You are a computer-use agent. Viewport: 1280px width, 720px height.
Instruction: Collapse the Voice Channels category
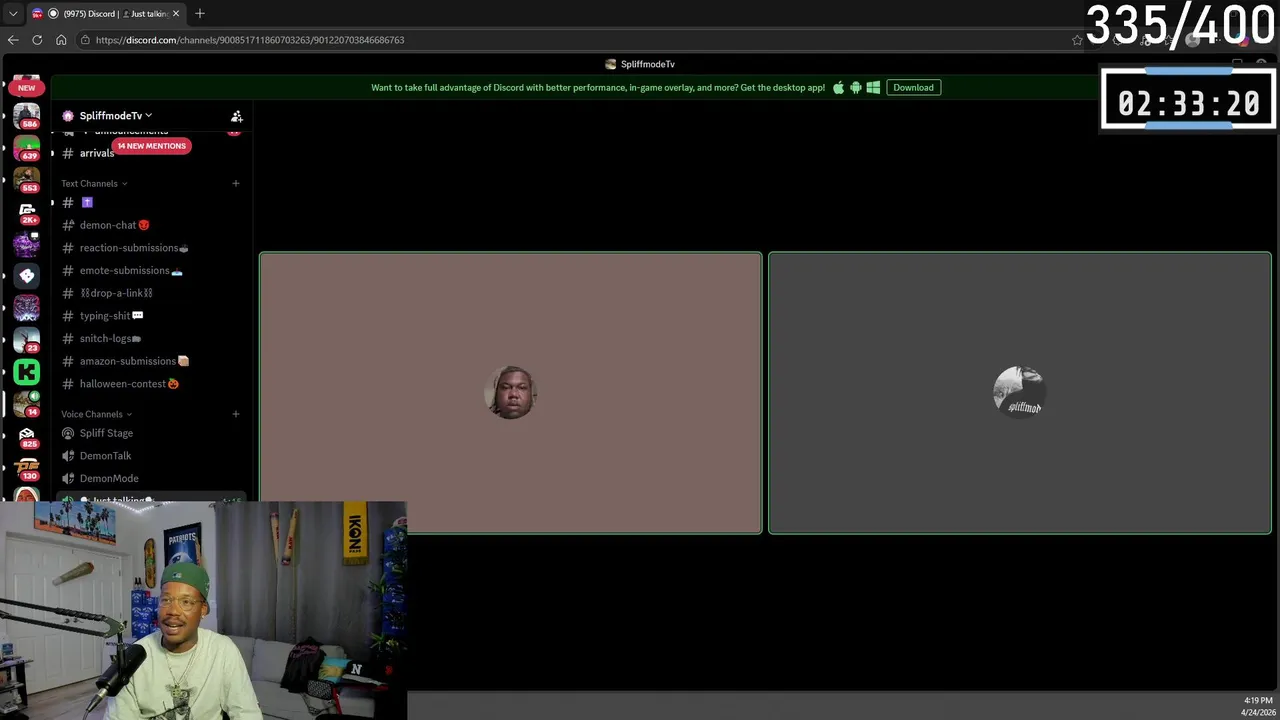click(96, 414)
